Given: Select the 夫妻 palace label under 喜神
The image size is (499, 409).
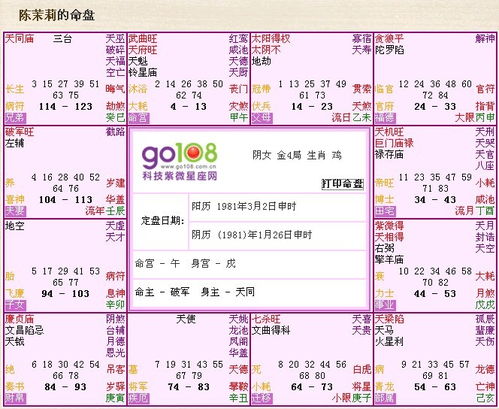Looking at the screenshot, I should [15, 211].
